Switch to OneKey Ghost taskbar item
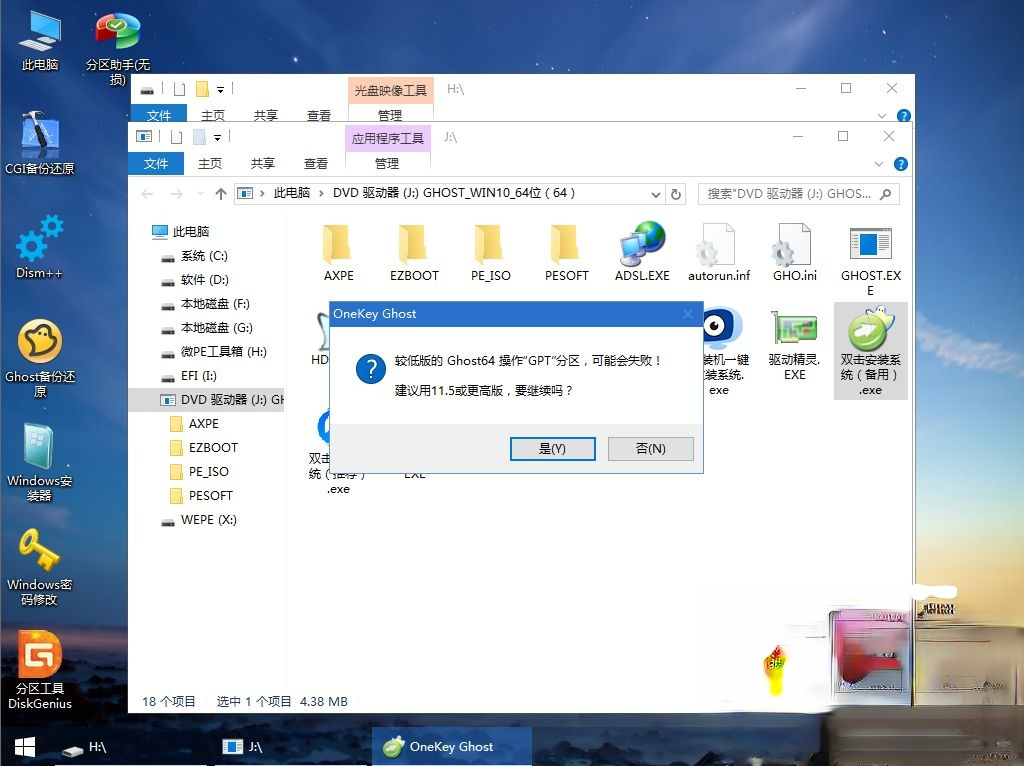 [451, 747]
